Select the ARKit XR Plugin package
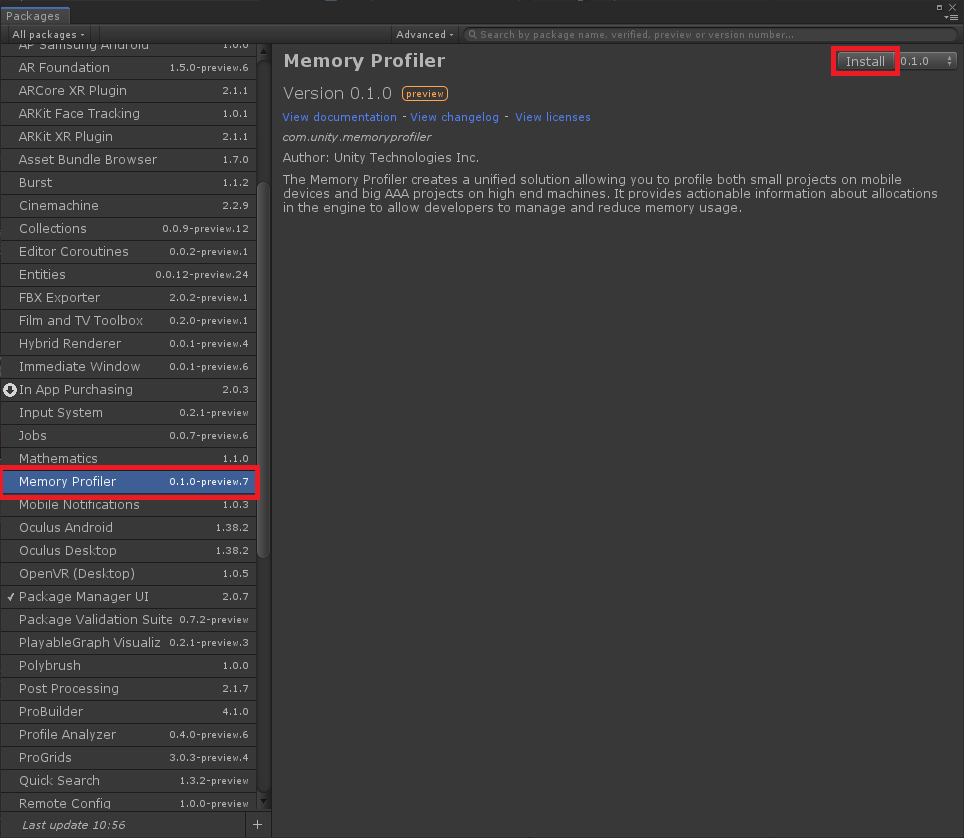 128,136
